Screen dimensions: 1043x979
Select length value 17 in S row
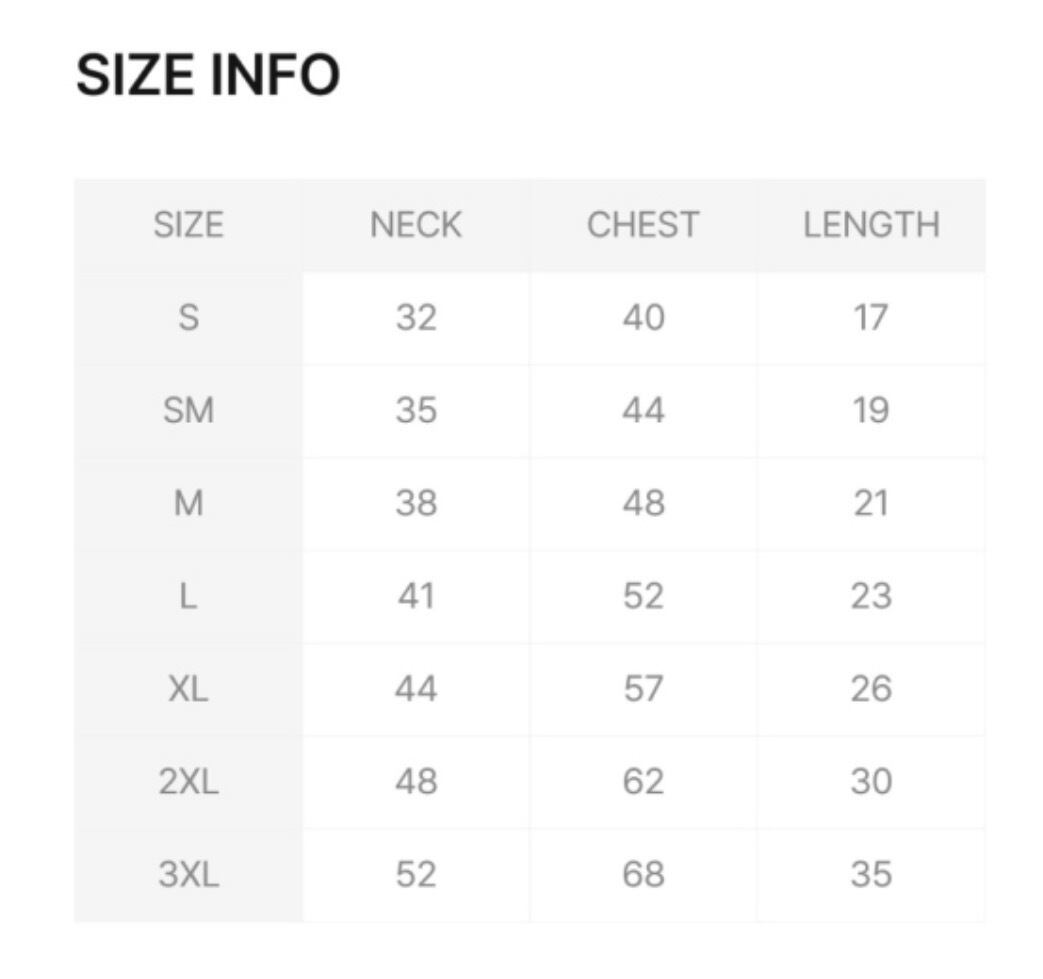[x=870, y=318]
